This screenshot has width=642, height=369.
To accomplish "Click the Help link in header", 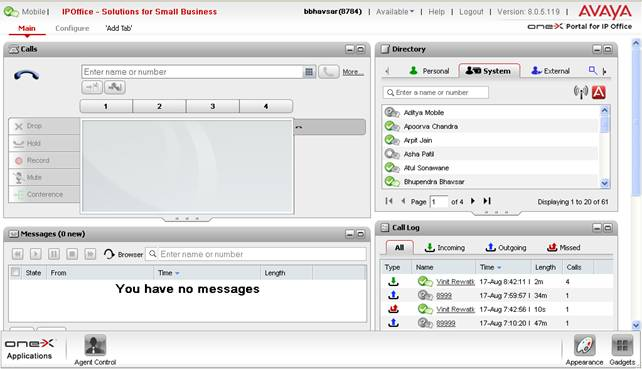I will (436, 12).
